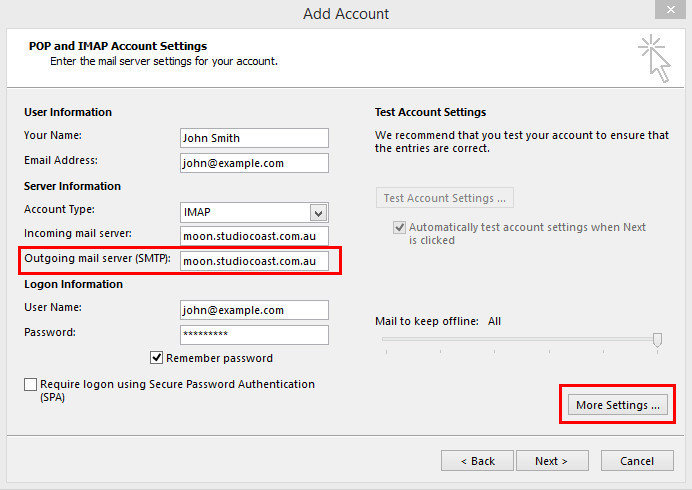Click the 'User Information' heading
The height and width of the screenshot is (490, 692).
[68, 112]
